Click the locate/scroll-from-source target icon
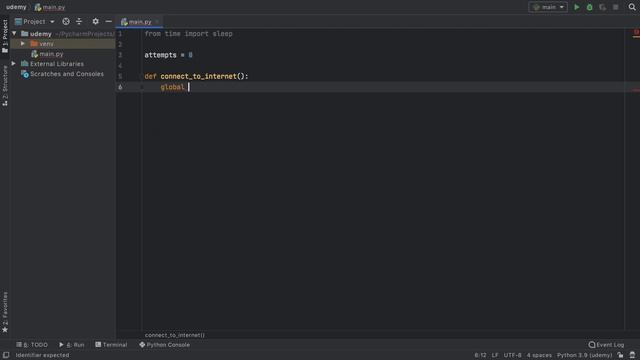 (x=66, y=22)
